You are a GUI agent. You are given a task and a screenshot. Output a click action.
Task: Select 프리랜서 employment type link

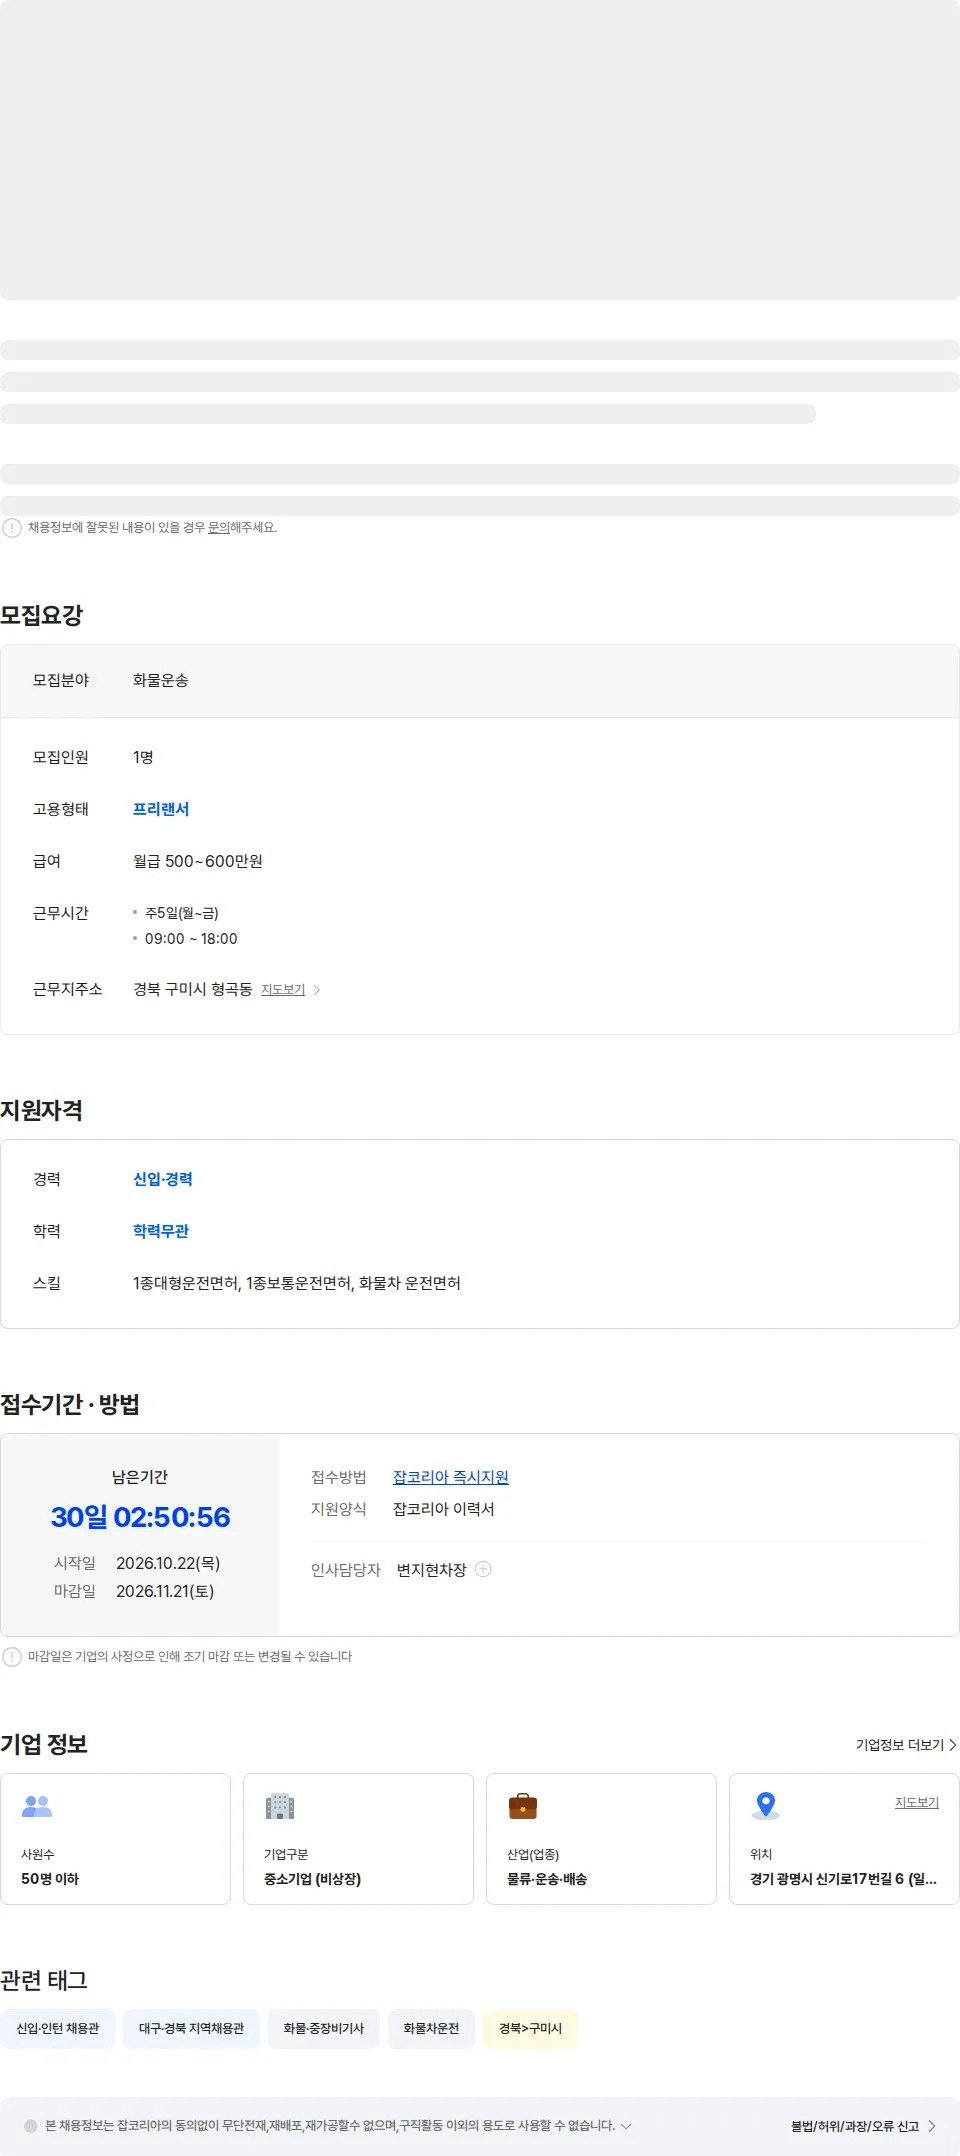(x=161, y=809)
